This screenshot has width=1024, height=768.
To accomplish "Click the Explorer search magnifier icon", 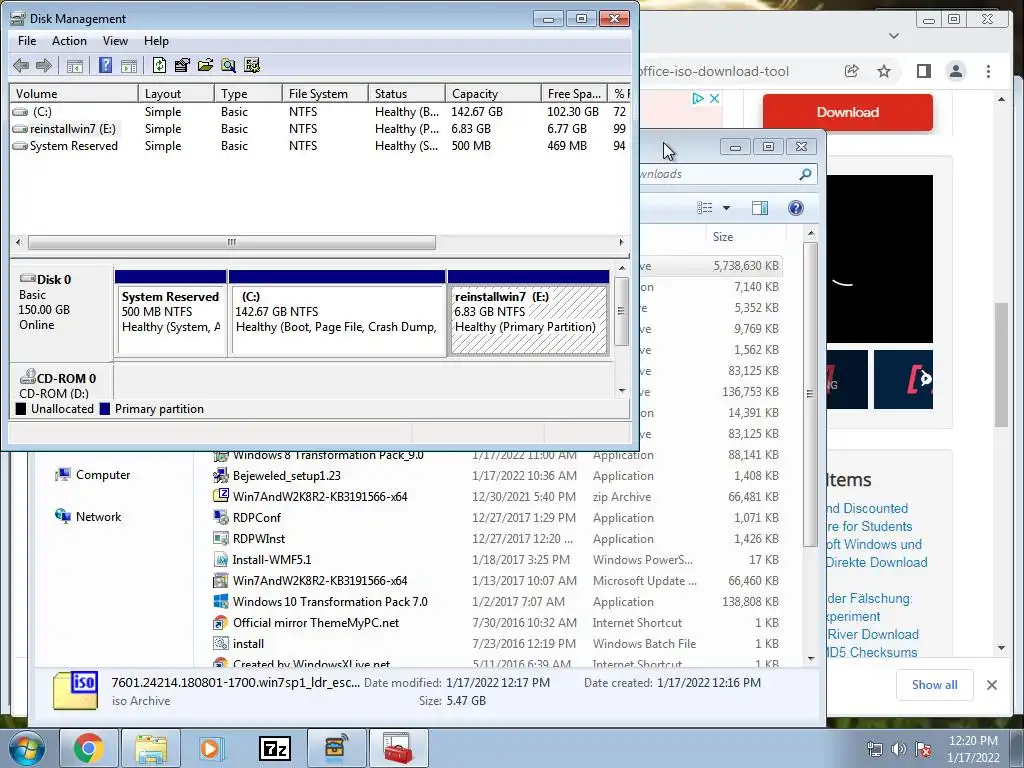I will click(805, 174).
